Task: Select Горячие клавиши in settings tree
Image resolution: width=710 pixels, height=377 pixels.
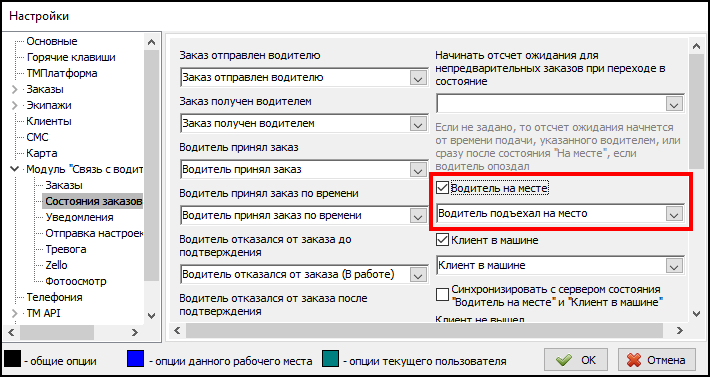Action: (x=71, y=57)
